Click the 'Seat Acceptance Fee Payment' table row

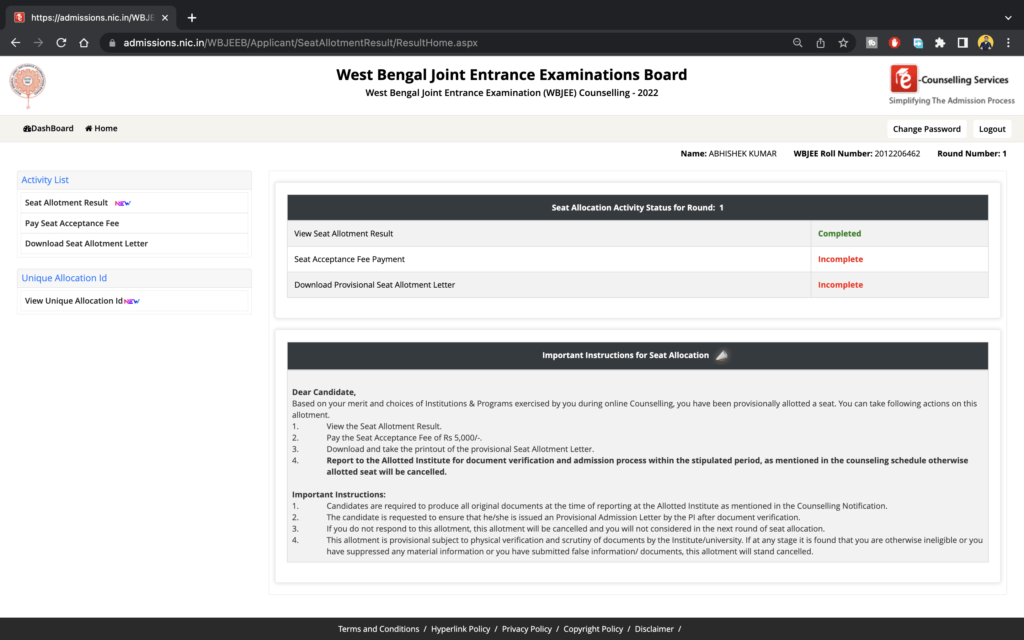(x=637, y=259)
